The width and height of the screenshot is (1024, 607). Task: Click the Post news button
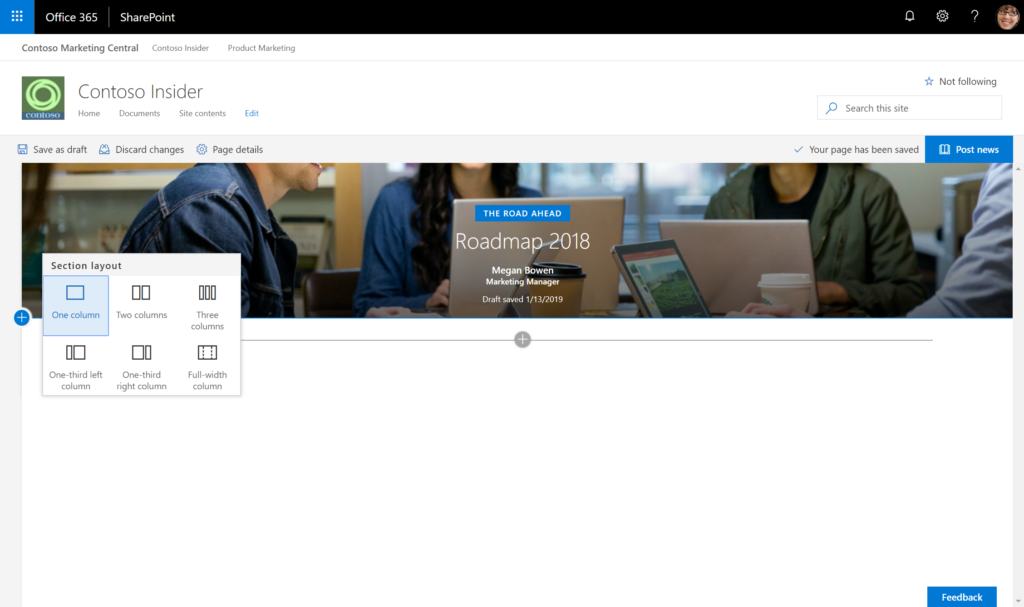pyautogui.click(x=968, y=149)
